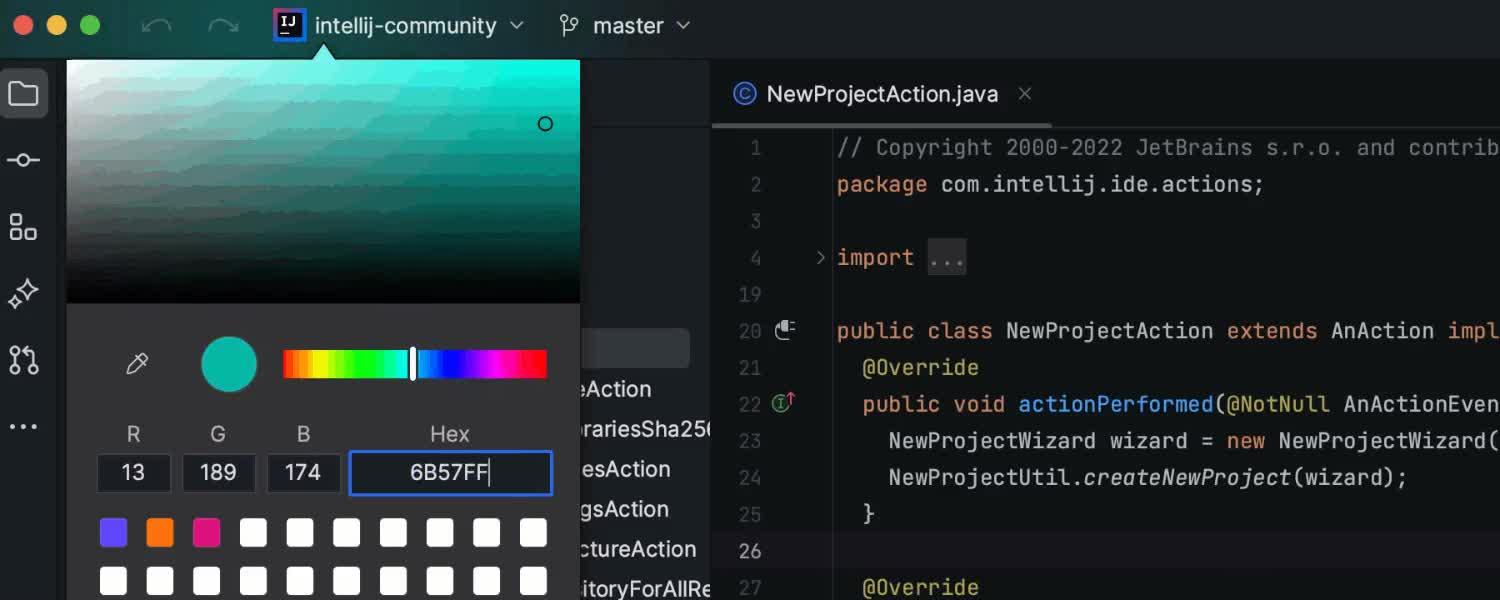Select the purple saved color swatch
Viewport: 1500px width, 600px height.
pos(113,532)
